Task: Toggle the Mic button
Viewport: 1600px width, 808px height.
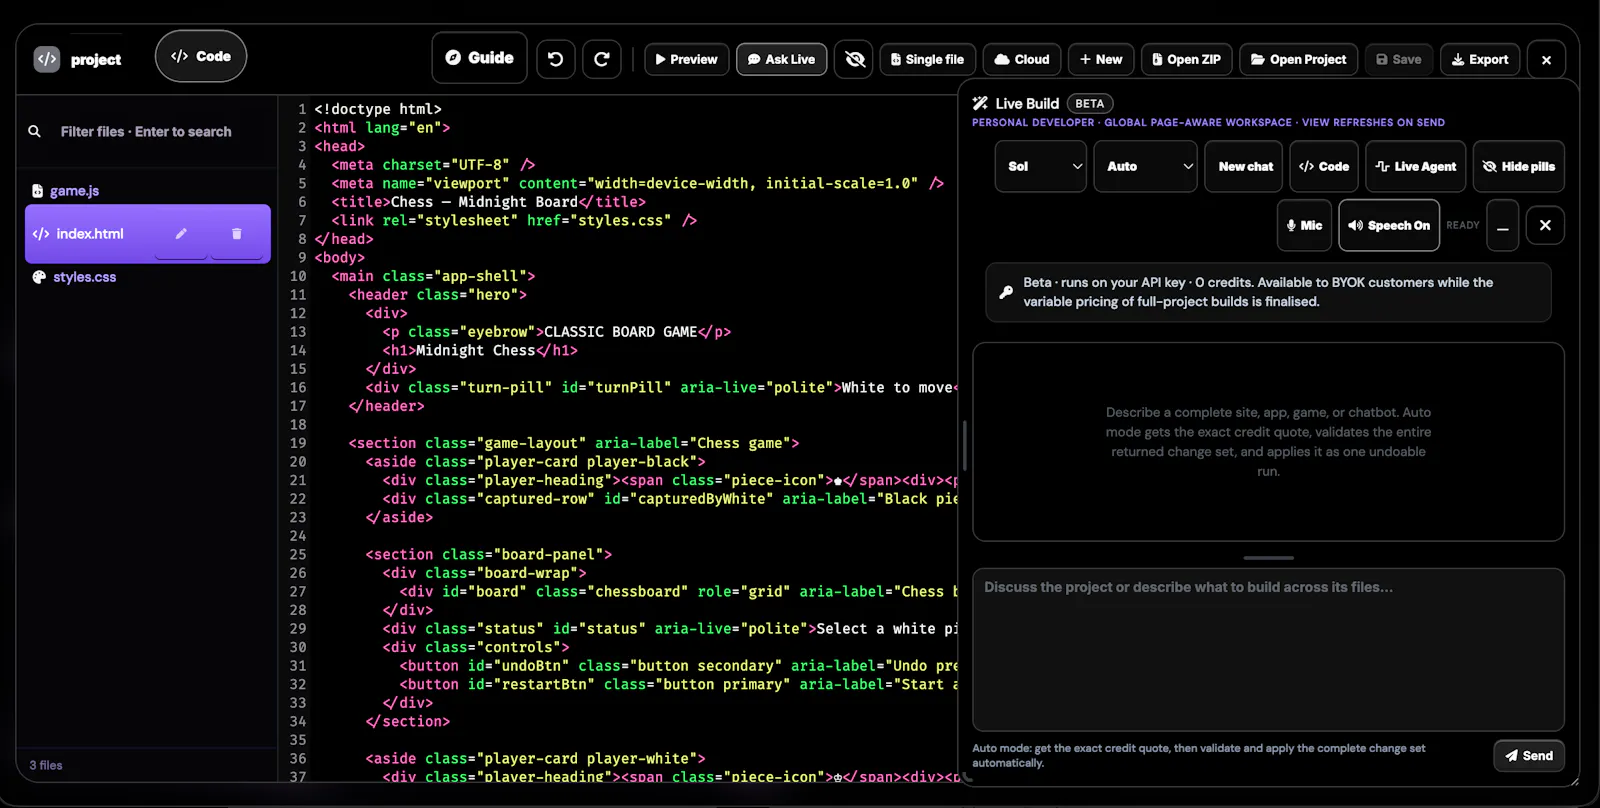Action: (1304, 225)
